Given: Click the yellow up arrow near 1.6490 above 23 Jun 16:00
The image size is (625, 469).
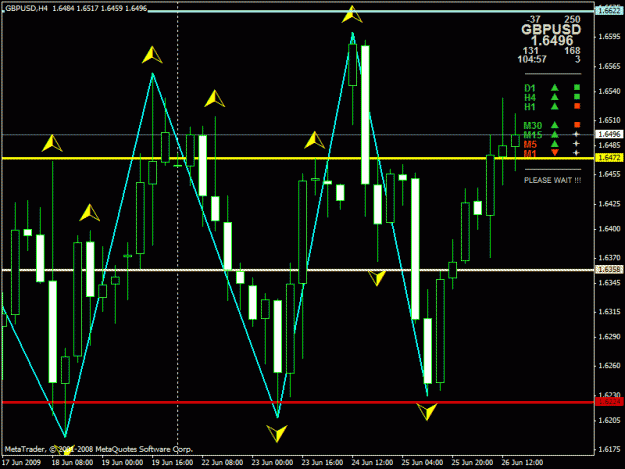Looking at the screenshot, I should (314, 140).
